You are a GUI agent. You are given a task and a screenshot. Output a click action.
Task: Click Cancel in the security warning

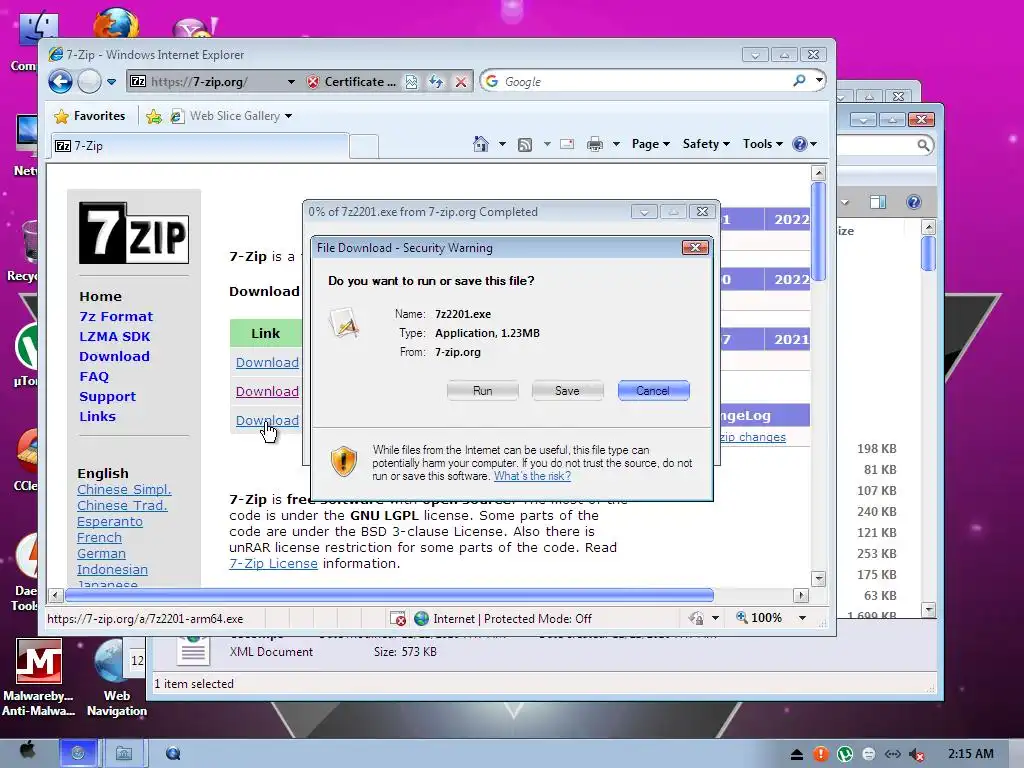[653, 391]
